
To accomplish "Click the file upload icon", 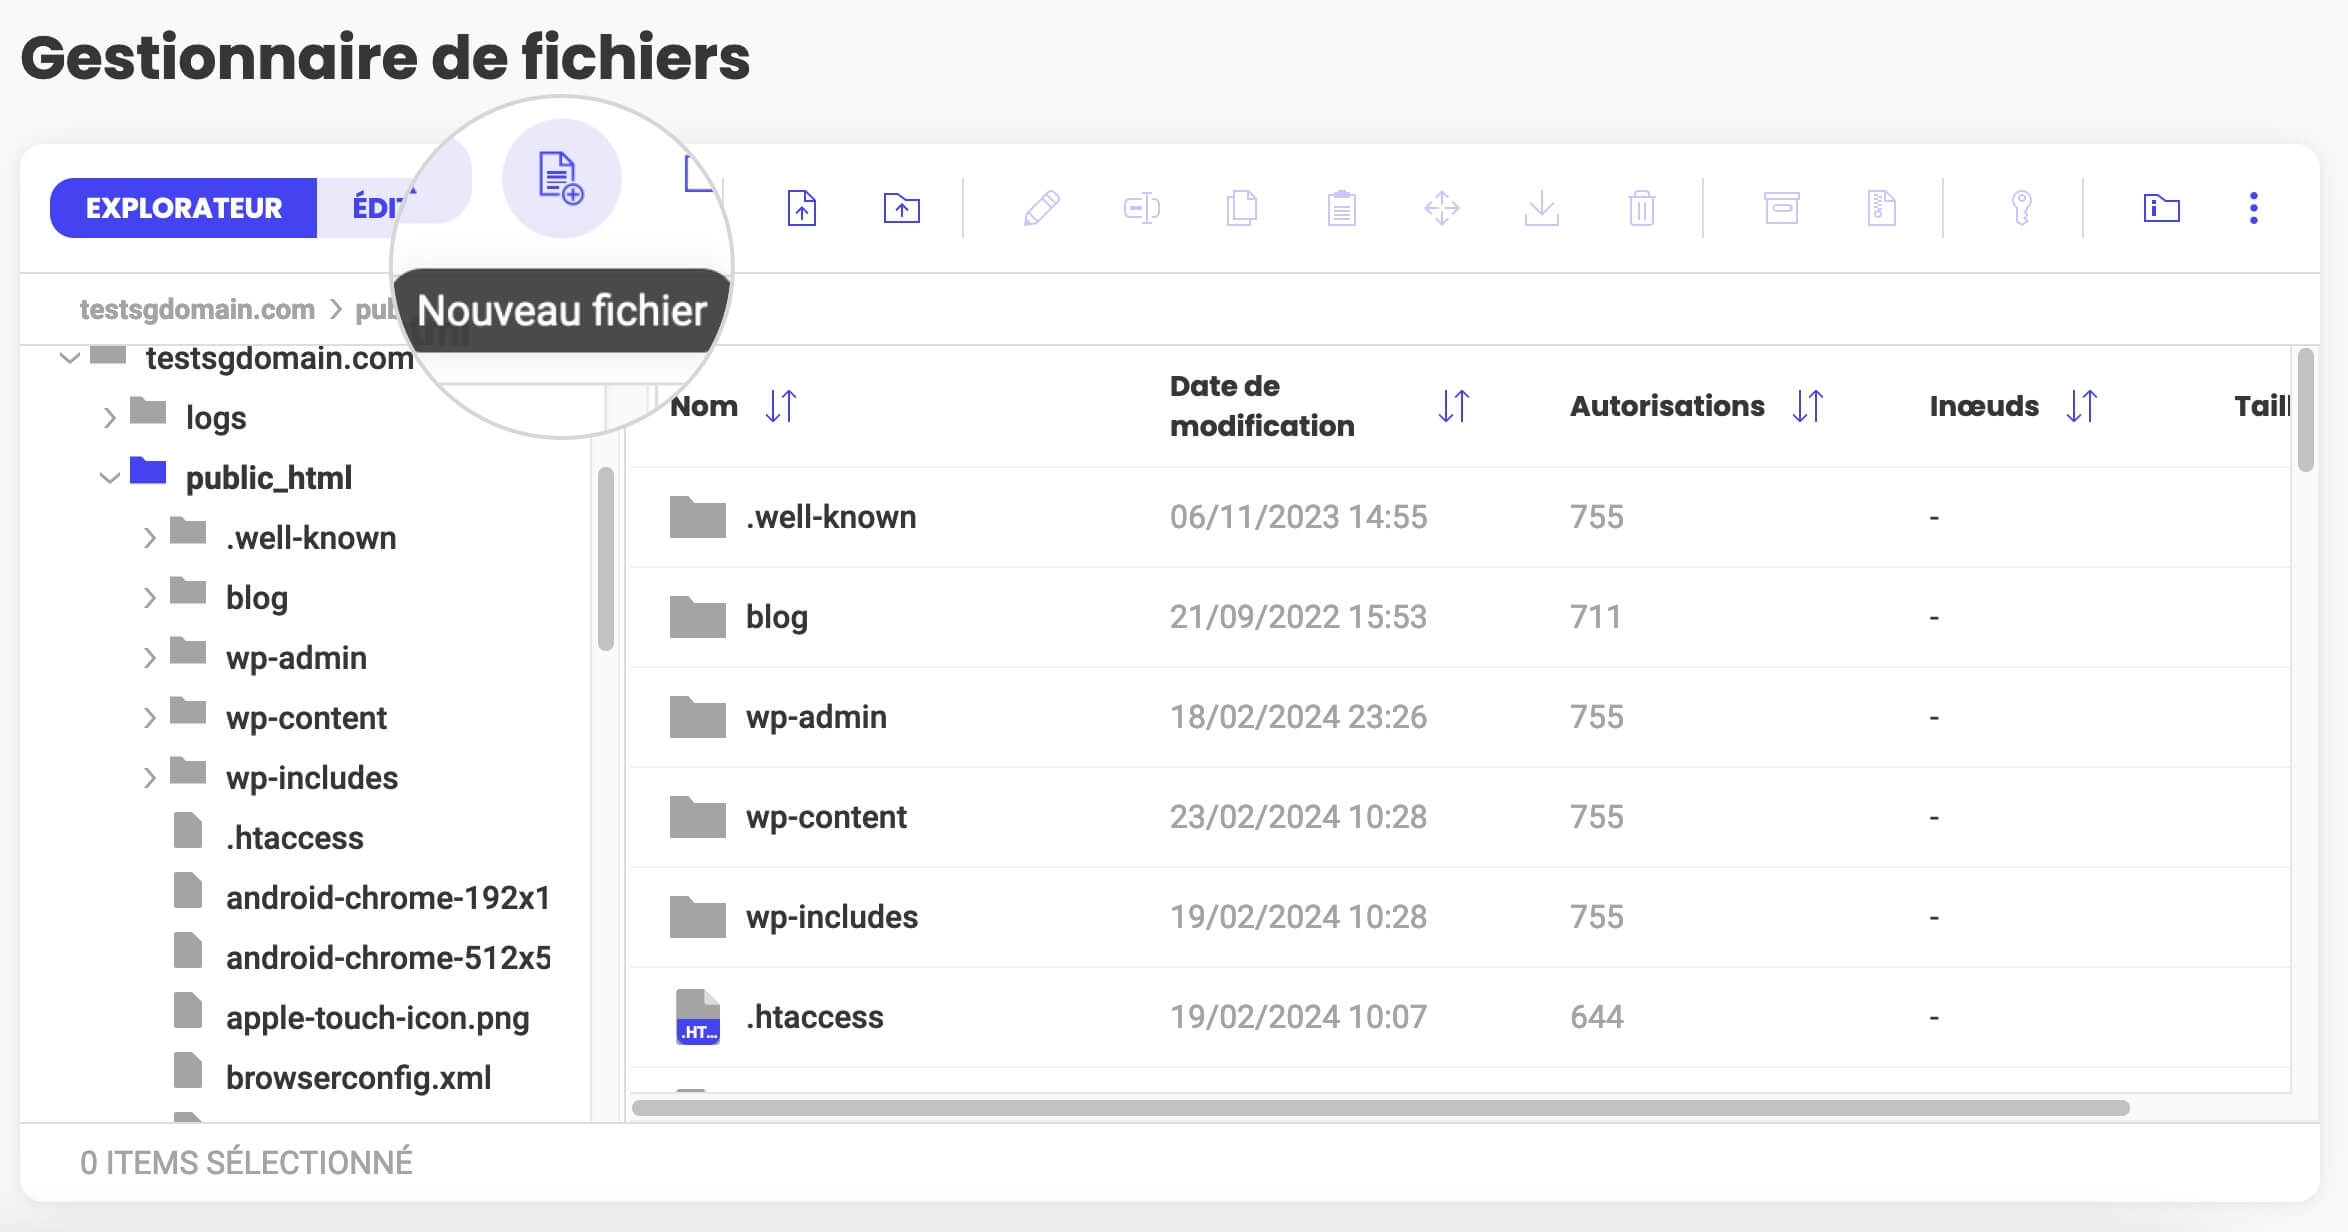I will click(802, 208).
